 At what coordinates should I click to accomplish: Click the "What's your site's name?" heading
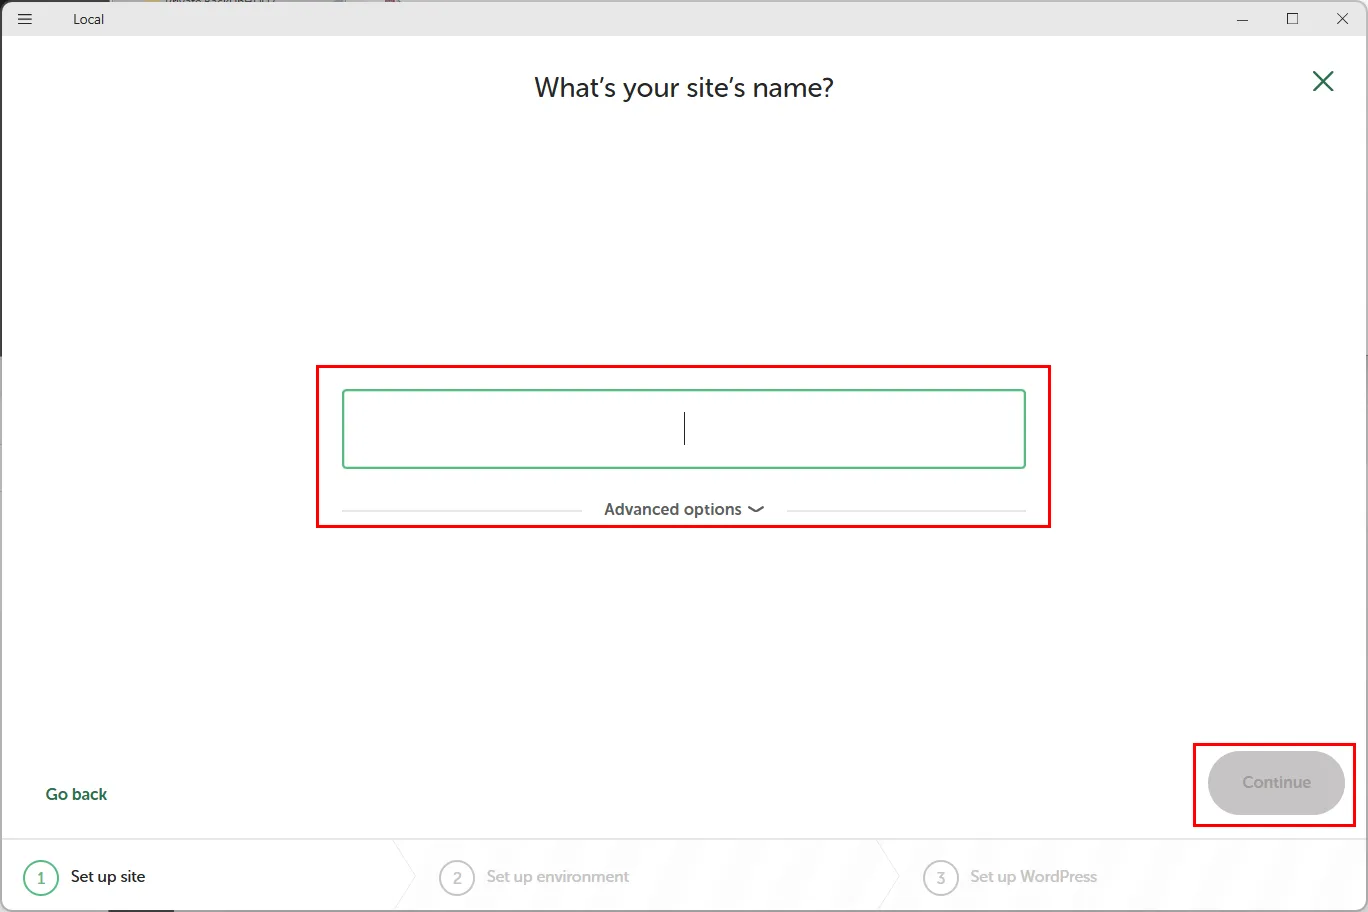[684, 88]
